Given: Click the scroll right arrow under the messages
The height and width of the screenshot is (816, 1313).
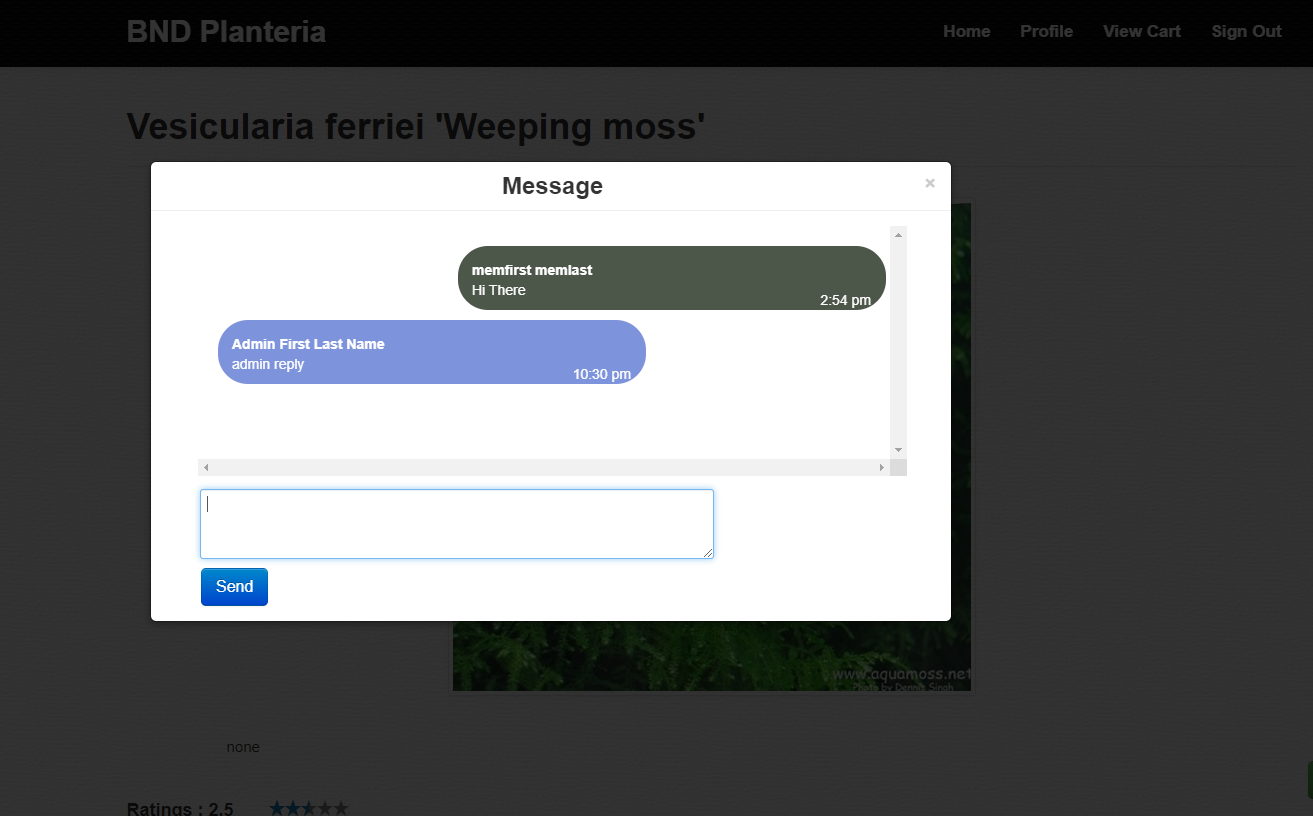Looking at the screenshot, I should pos(881,467).
